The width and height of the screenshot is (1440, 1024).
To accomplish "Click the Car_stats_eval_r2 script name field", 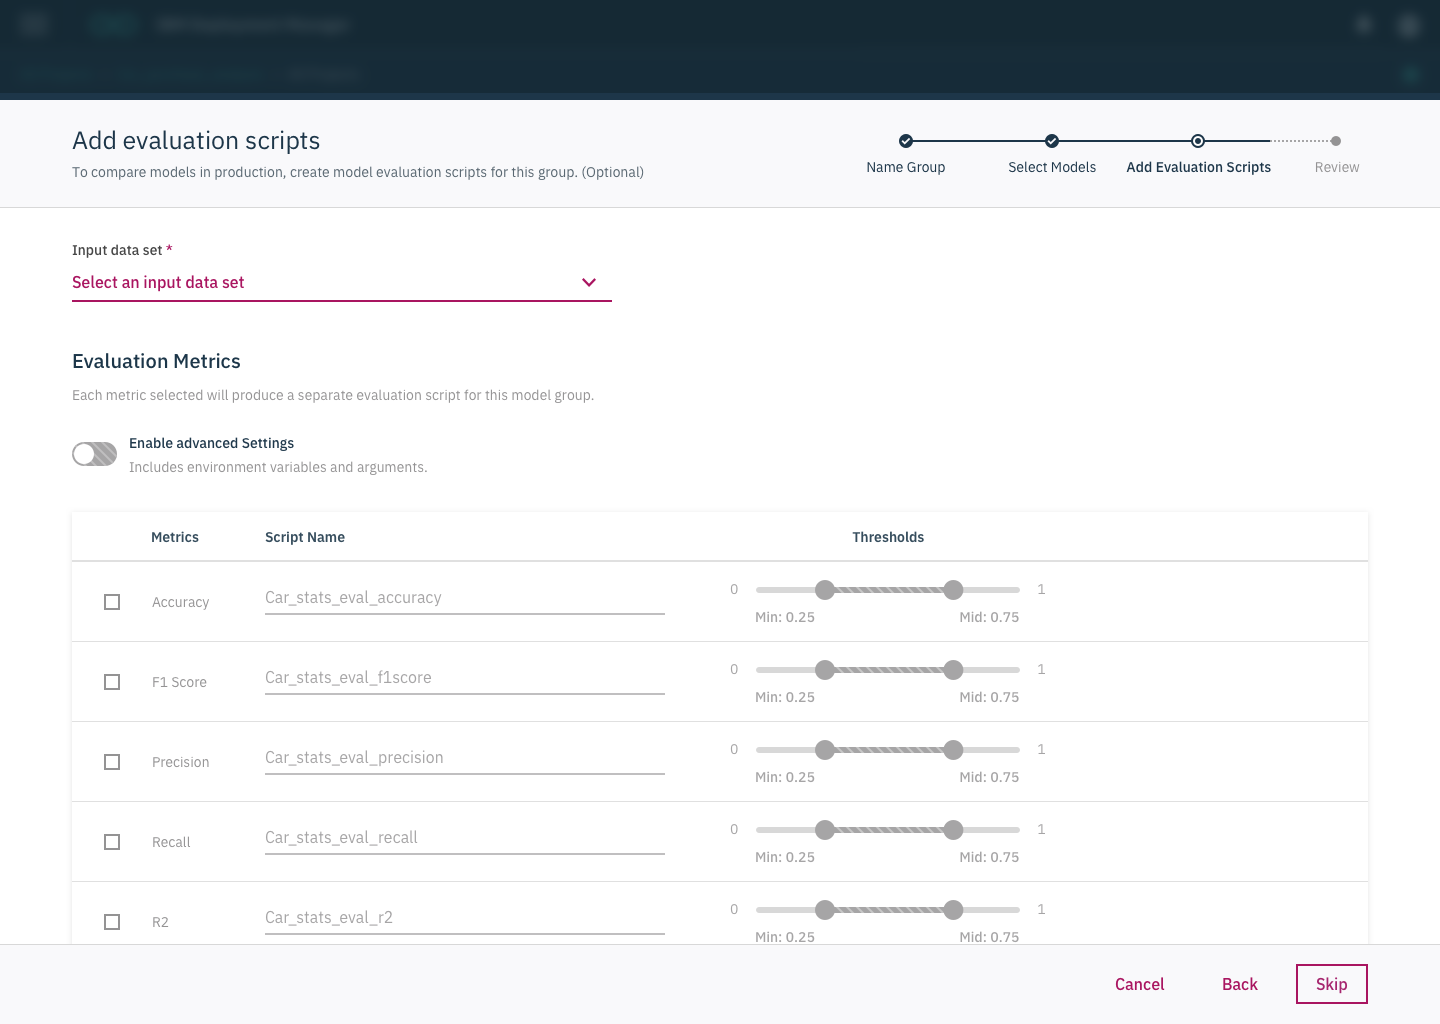I will pos(465,918).
